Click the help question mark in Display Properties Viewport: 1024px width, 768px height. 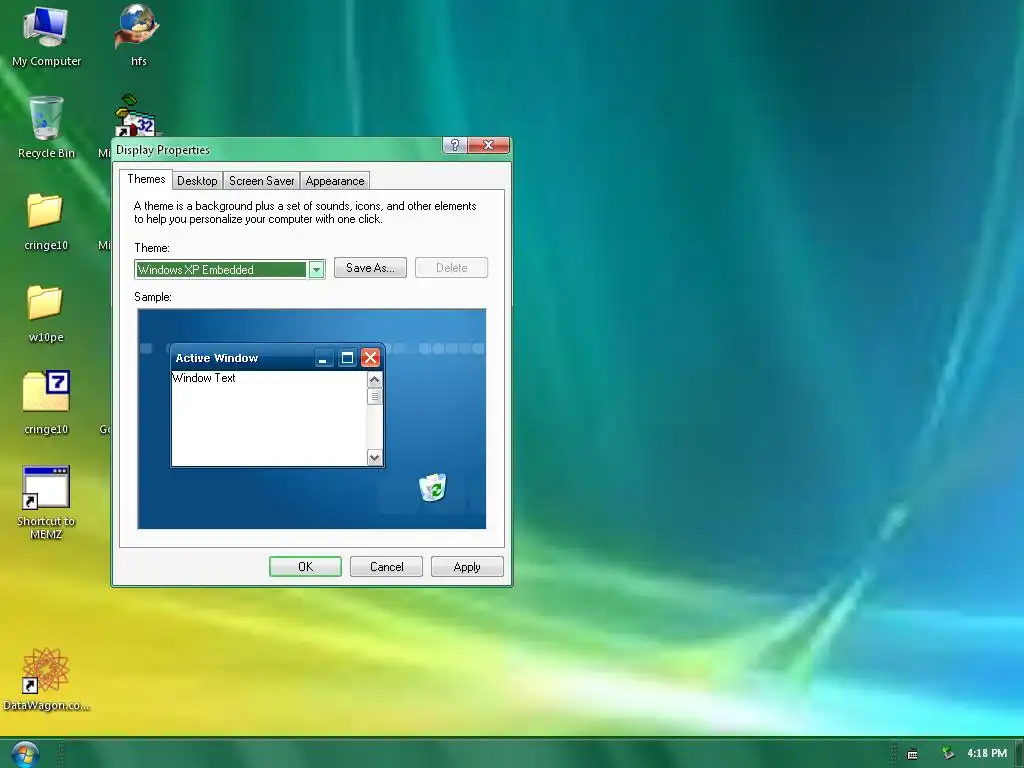[455, 145]
